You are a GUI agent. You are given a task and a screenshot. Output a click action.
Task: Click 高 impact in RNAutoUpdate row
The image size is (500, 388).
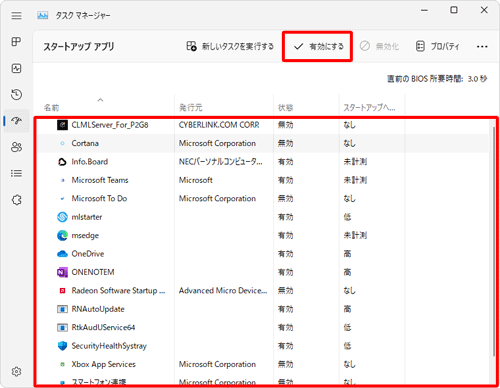[347, 309]
